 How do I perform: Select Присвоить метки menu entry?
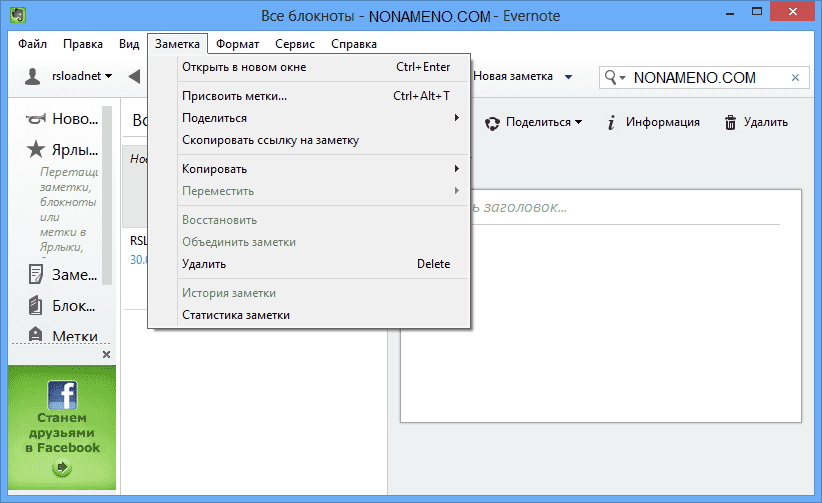tap(234, 96)
